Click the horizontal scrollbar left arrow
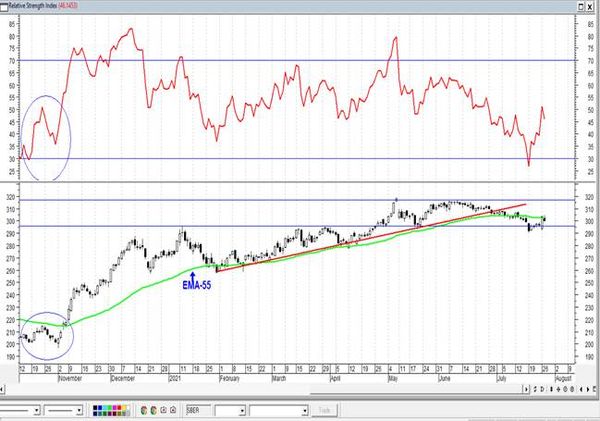The width and height of the screenshot is (600, 421). coord(2,389)
